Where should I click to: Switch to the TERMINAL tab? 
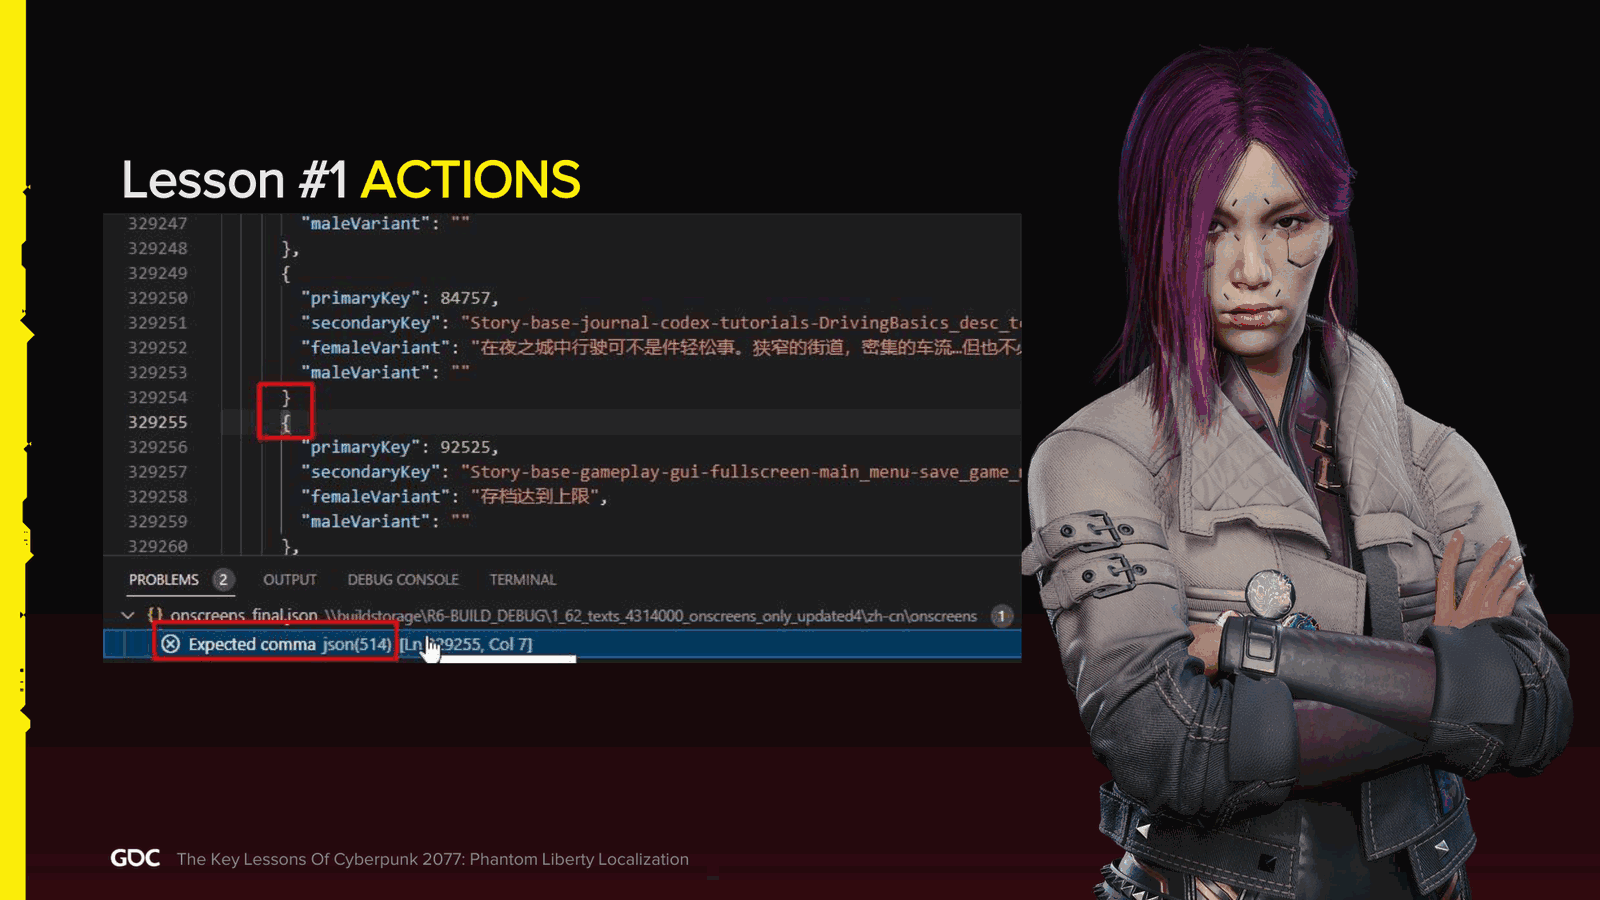523,580
